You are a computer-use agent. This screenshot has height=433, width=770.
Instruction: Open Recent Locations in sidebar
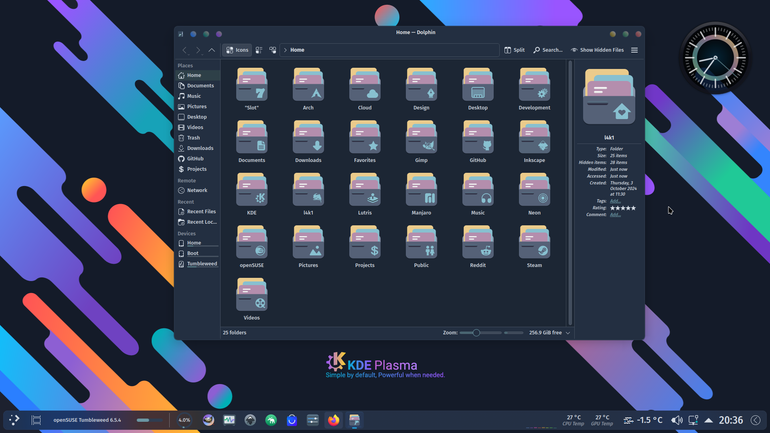[198, 222]
